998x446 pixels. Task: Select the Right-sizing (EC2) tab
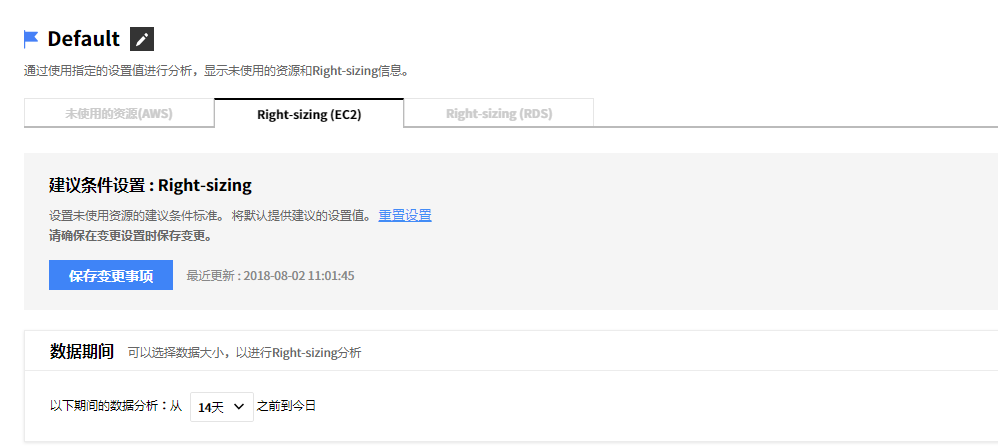pyautogui.click(x=309, y=114)
